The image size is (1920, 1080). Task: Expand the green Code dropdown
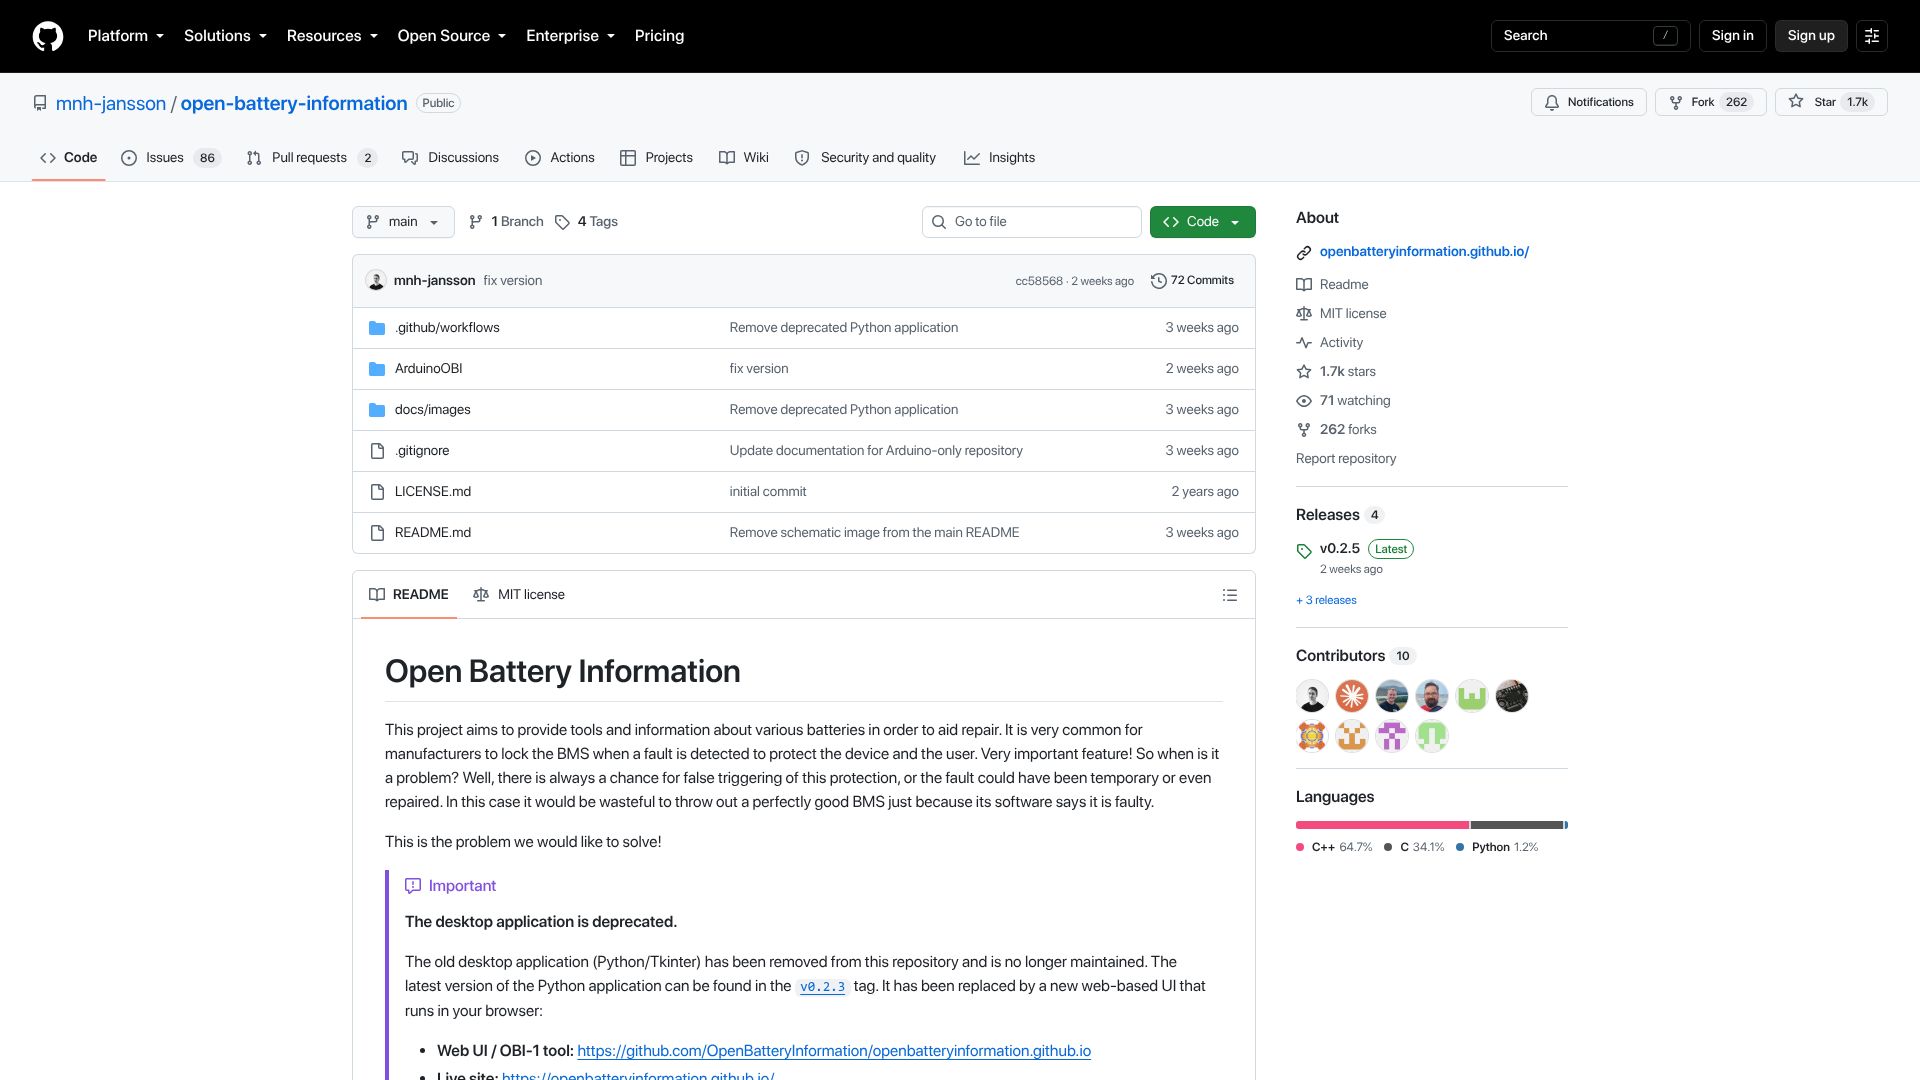(1202, 222)
